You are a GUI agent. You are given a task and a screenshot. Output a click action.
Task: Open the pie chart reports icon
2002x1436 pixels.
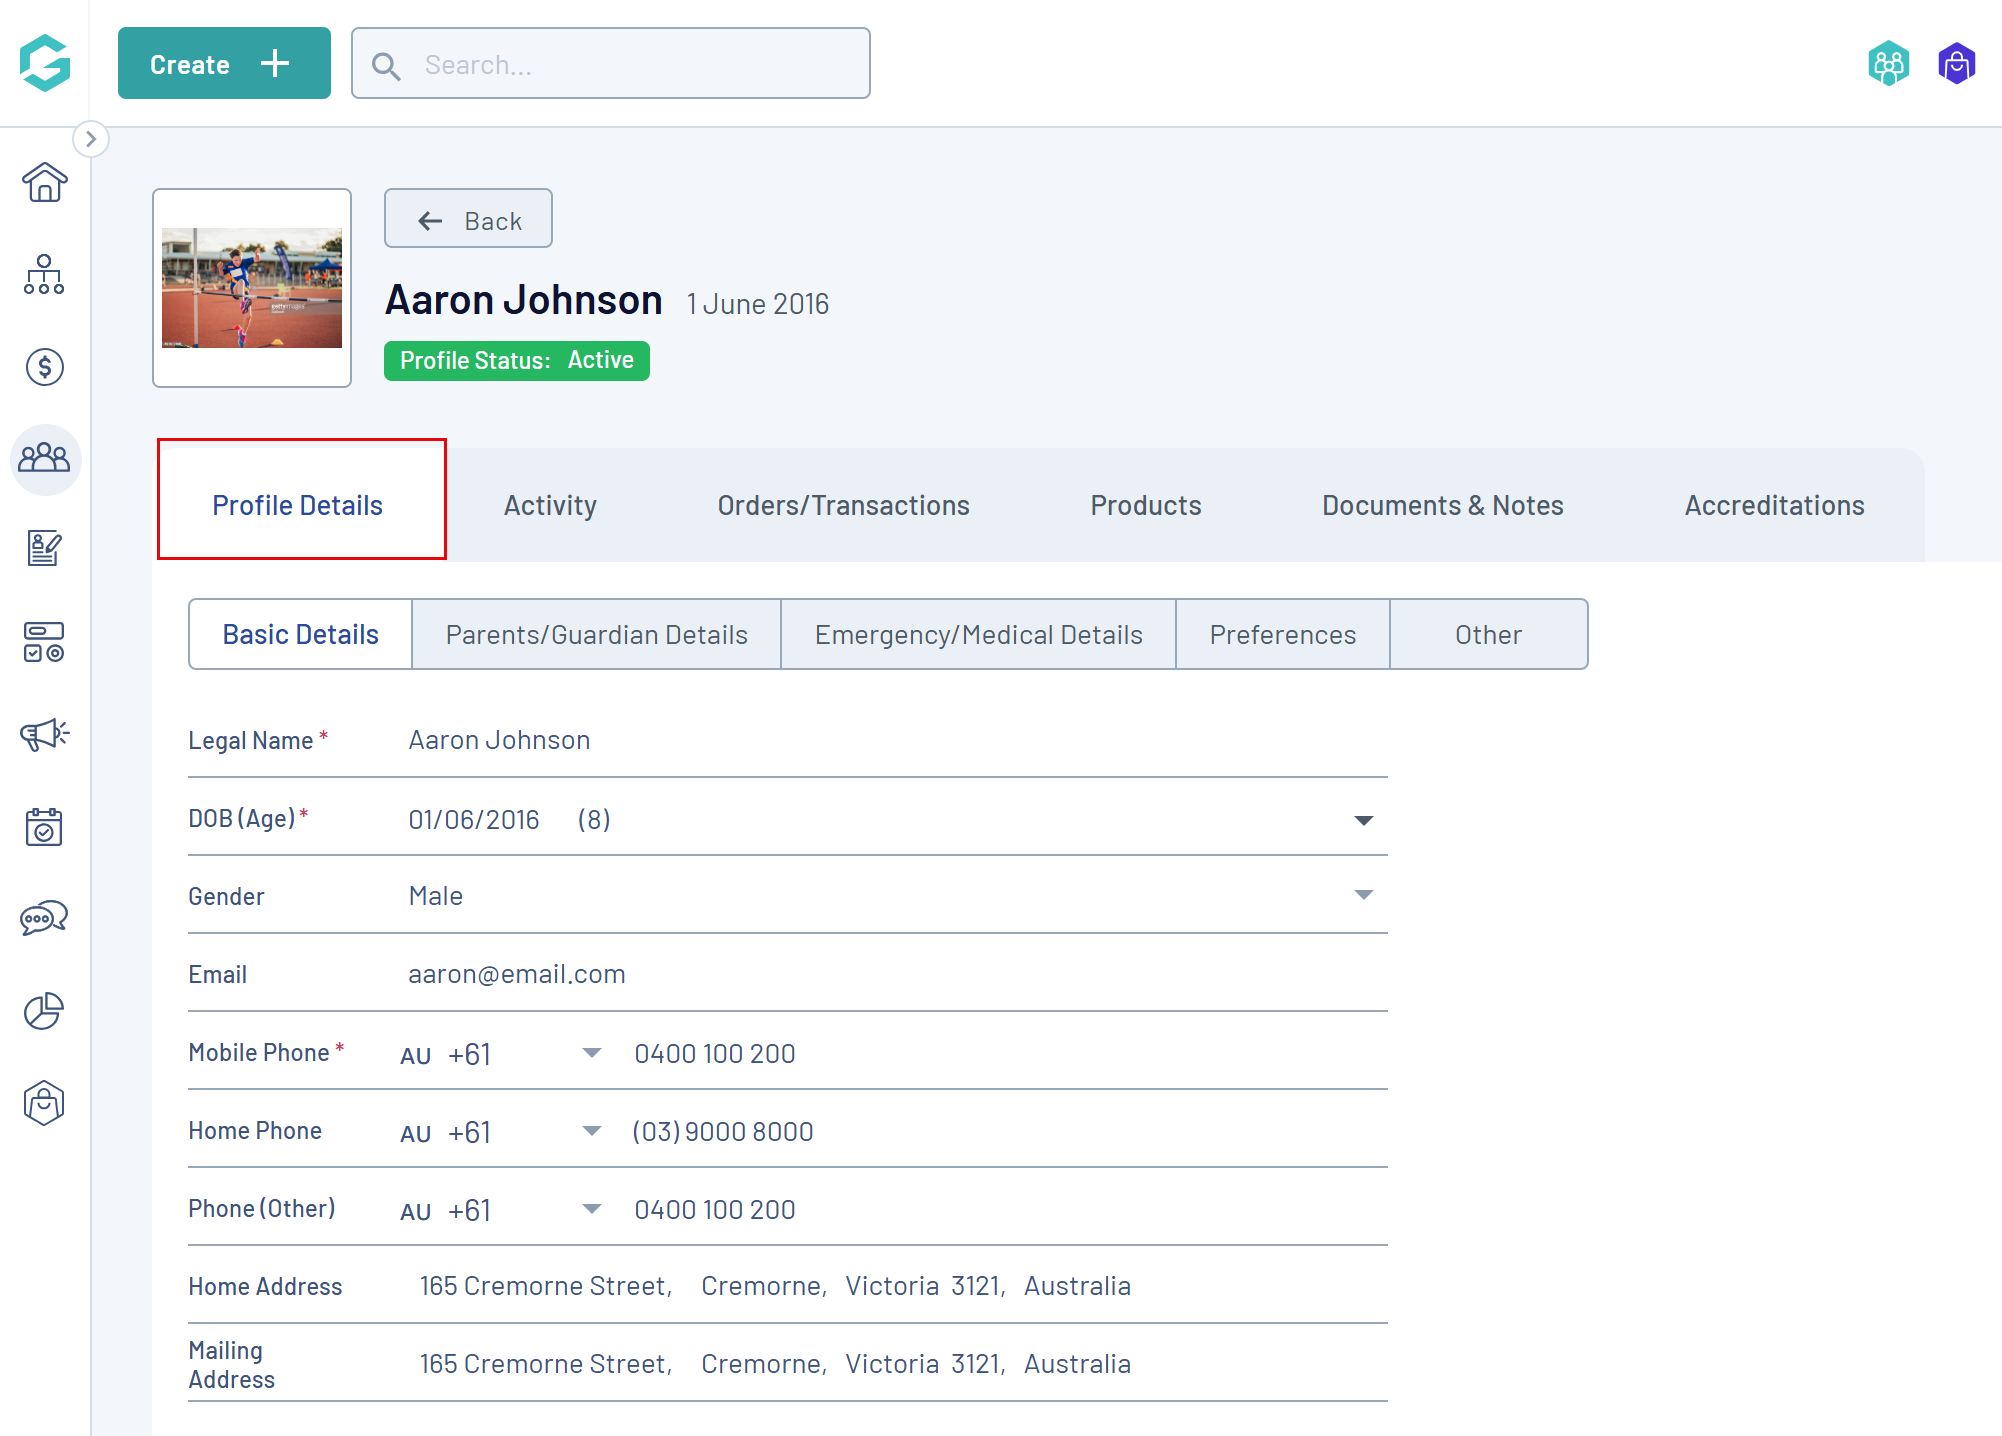44,1011
